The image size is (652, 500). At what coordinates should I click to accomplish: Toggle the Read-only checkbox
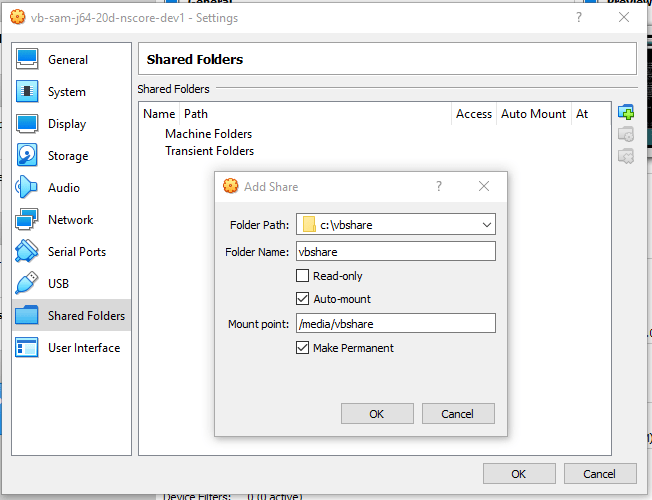[x=302, y=275]
